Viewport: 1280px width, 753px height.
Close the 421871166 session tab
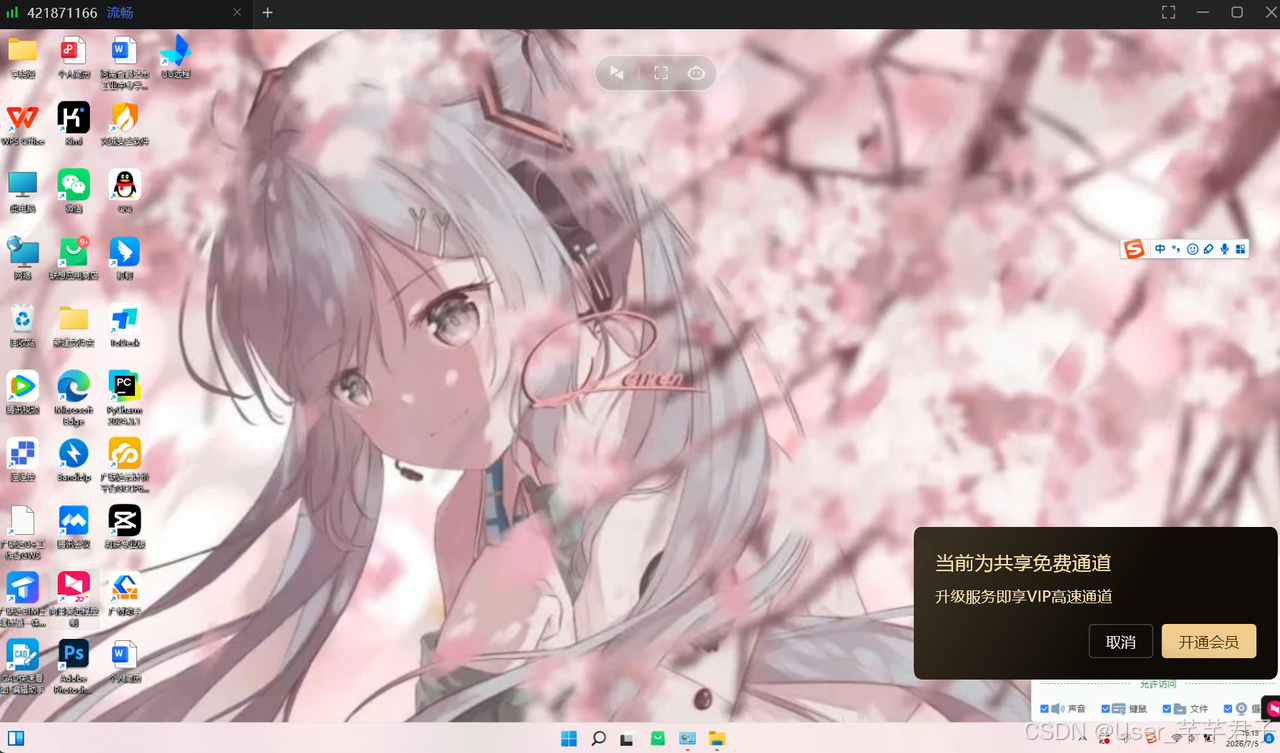tap(237, 13)
